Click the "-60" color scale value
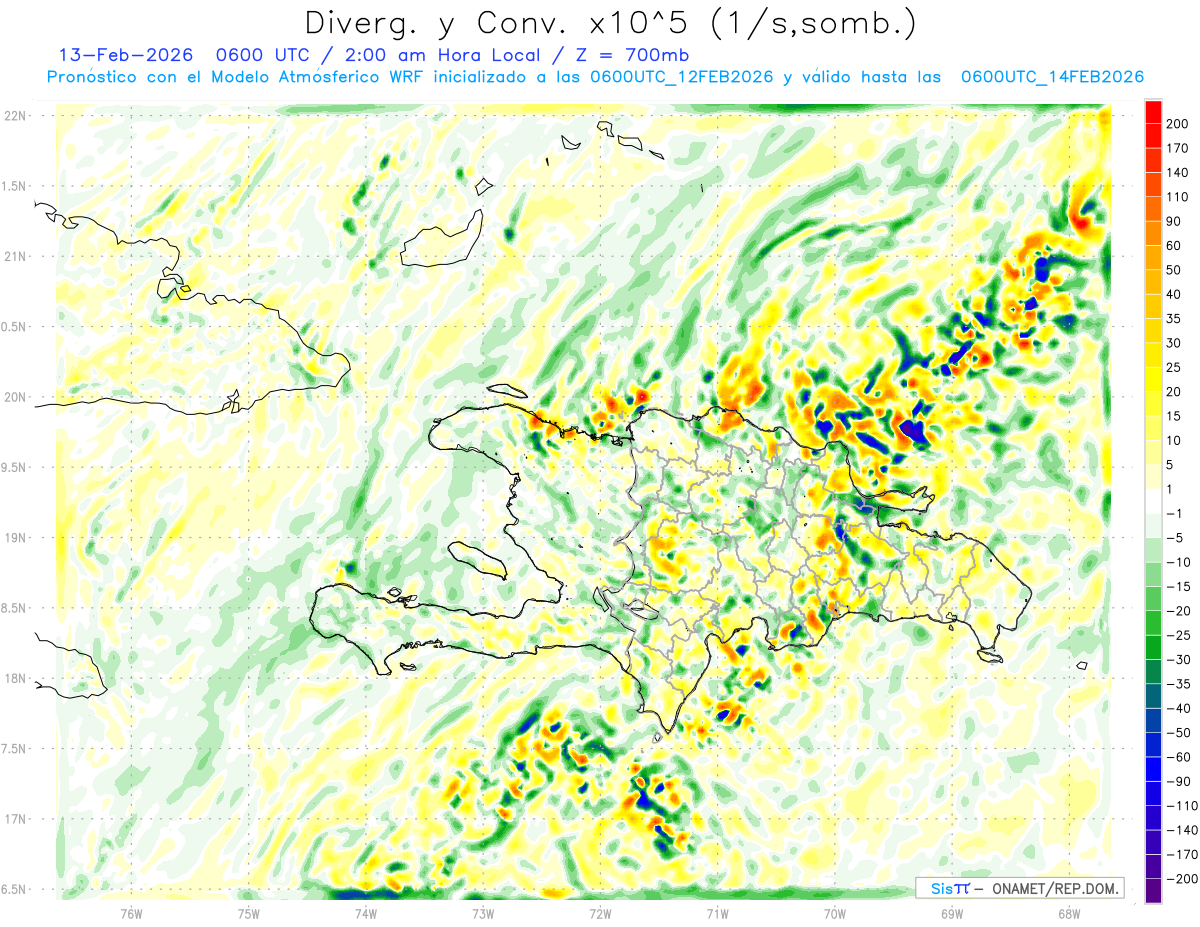The height and width of the screenshot is (927, 1200). [1179, 757]
